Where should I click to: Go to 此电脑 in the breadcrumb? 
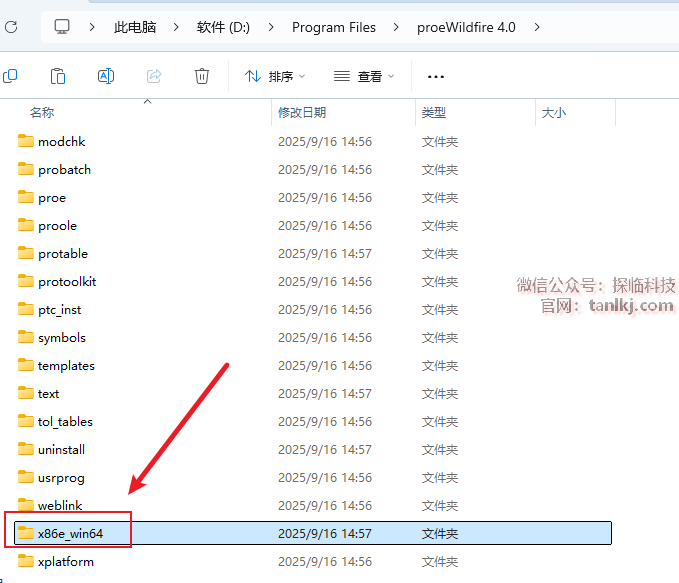point(135,27)
